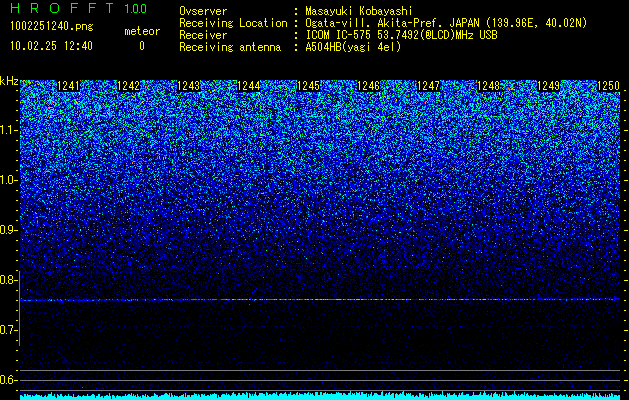
Task: Select the filename 1002251240.png
Action: (52, 26)
